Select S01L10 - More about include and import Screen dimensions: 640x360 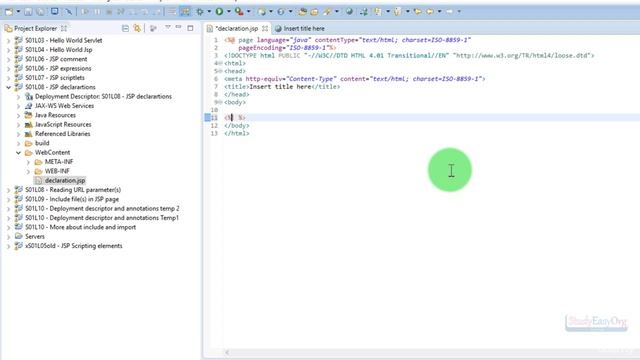pos(80,228)
